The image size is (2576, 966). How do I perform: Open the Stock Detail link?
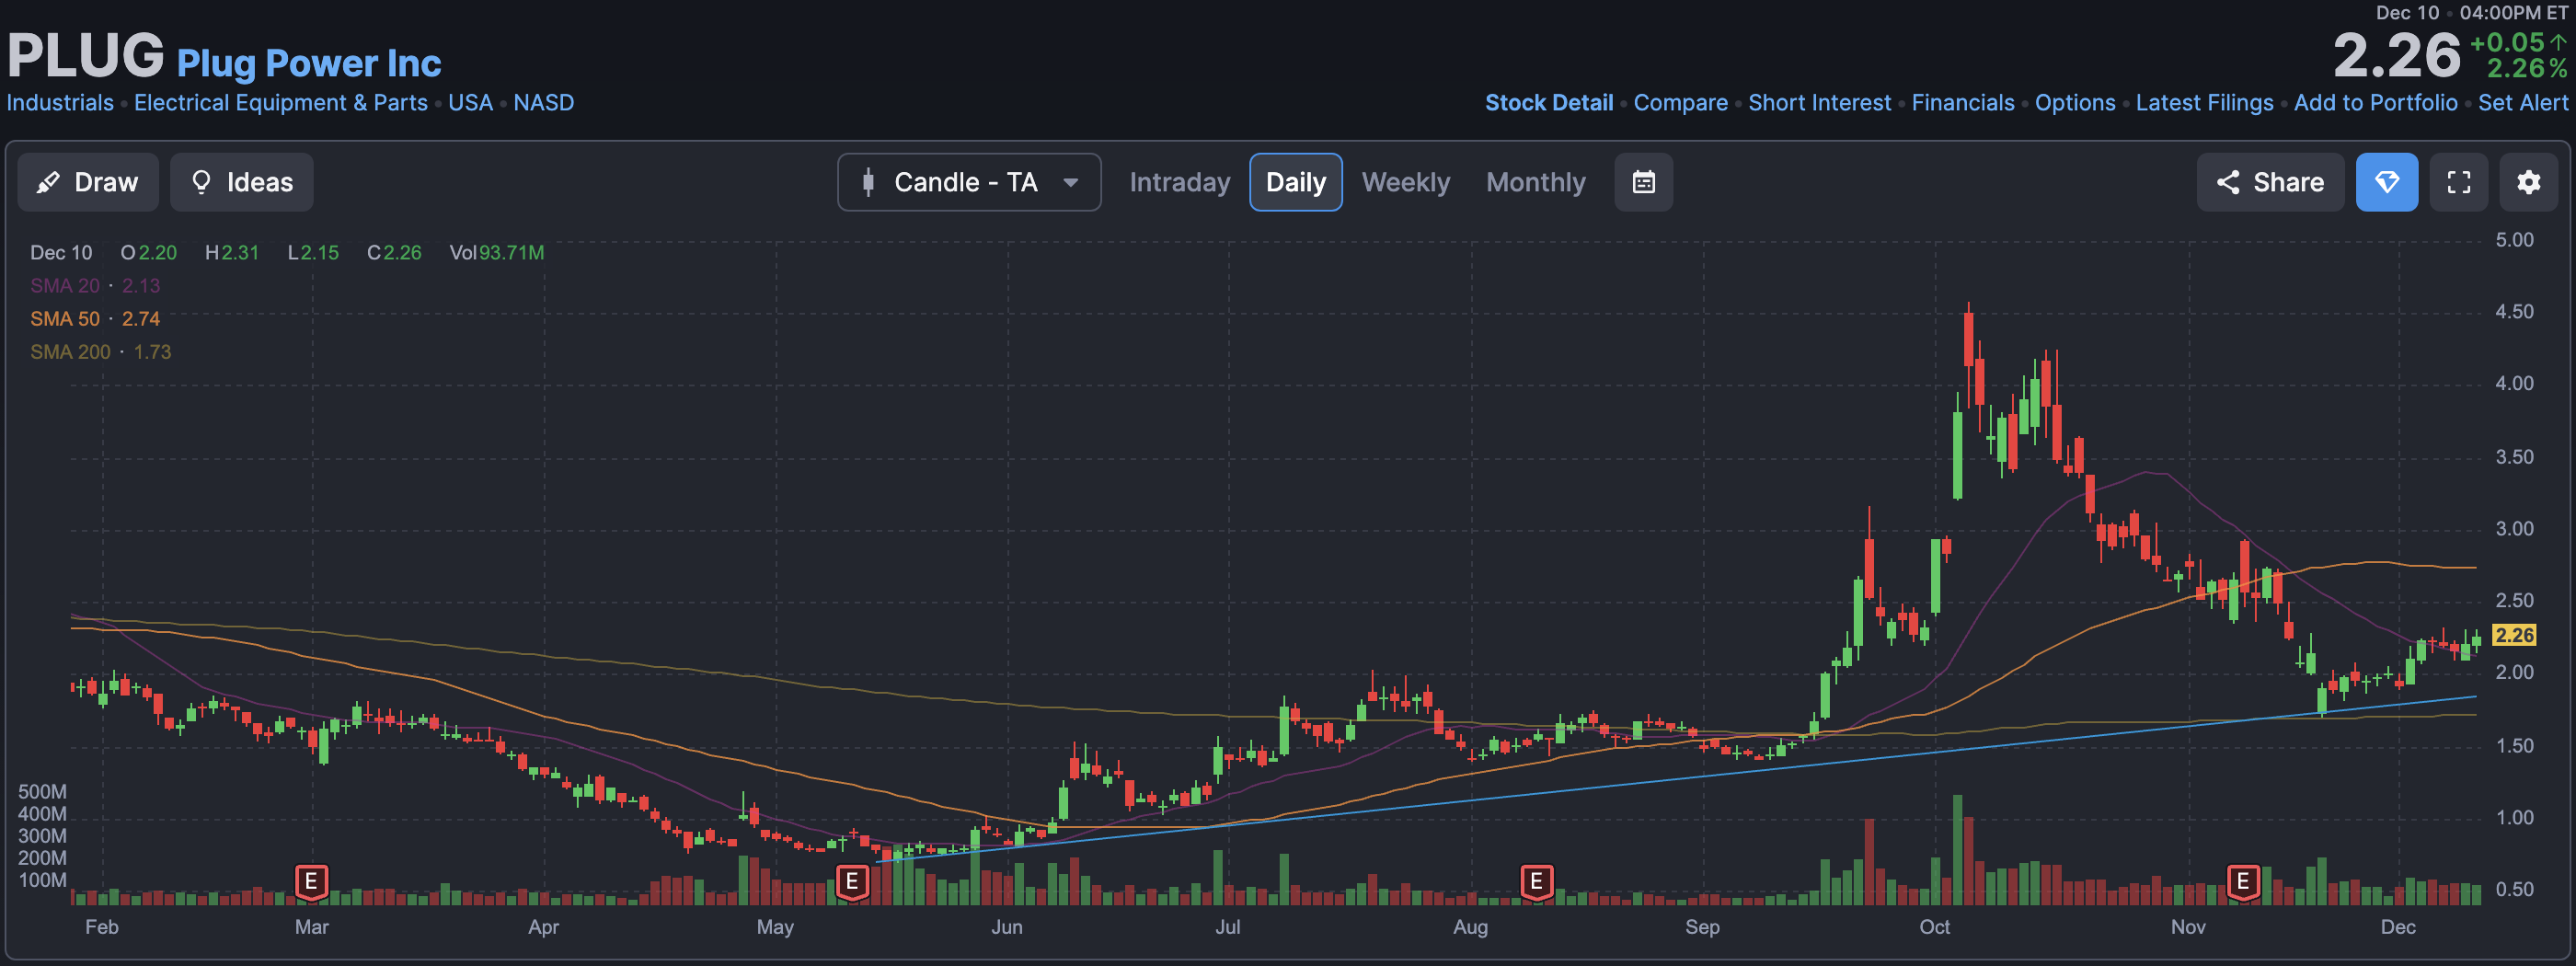tap(1548, 103)
